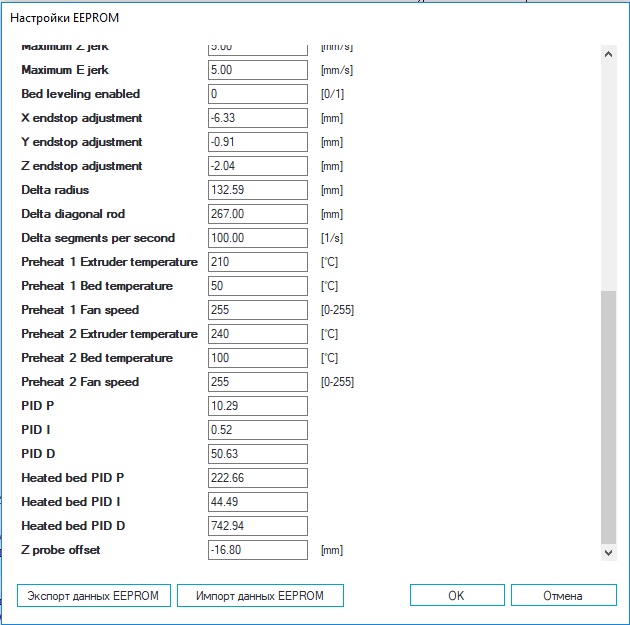Click the 'Delta radius' label

coord(55,190)
